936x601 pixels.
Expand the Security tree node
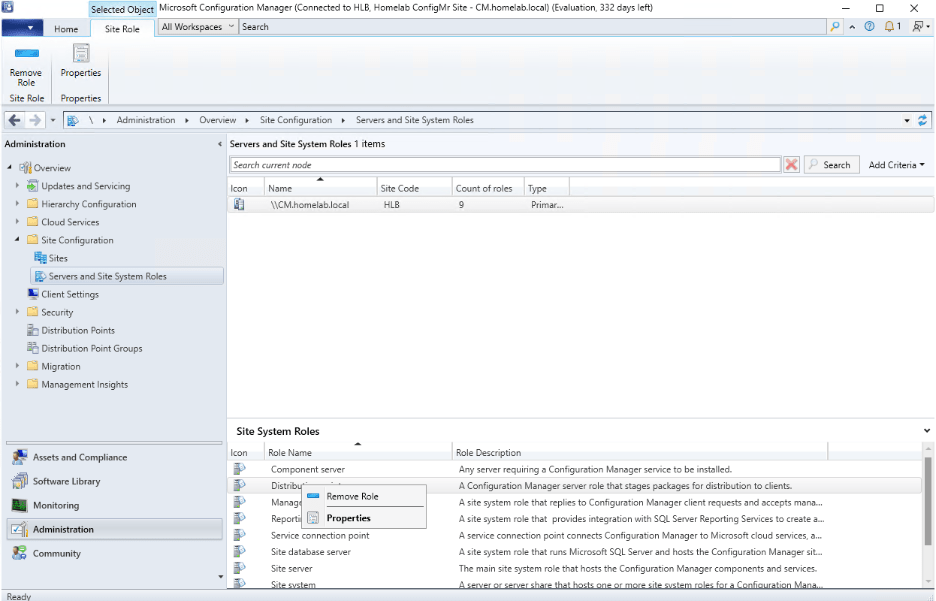[x=16, y=312]
